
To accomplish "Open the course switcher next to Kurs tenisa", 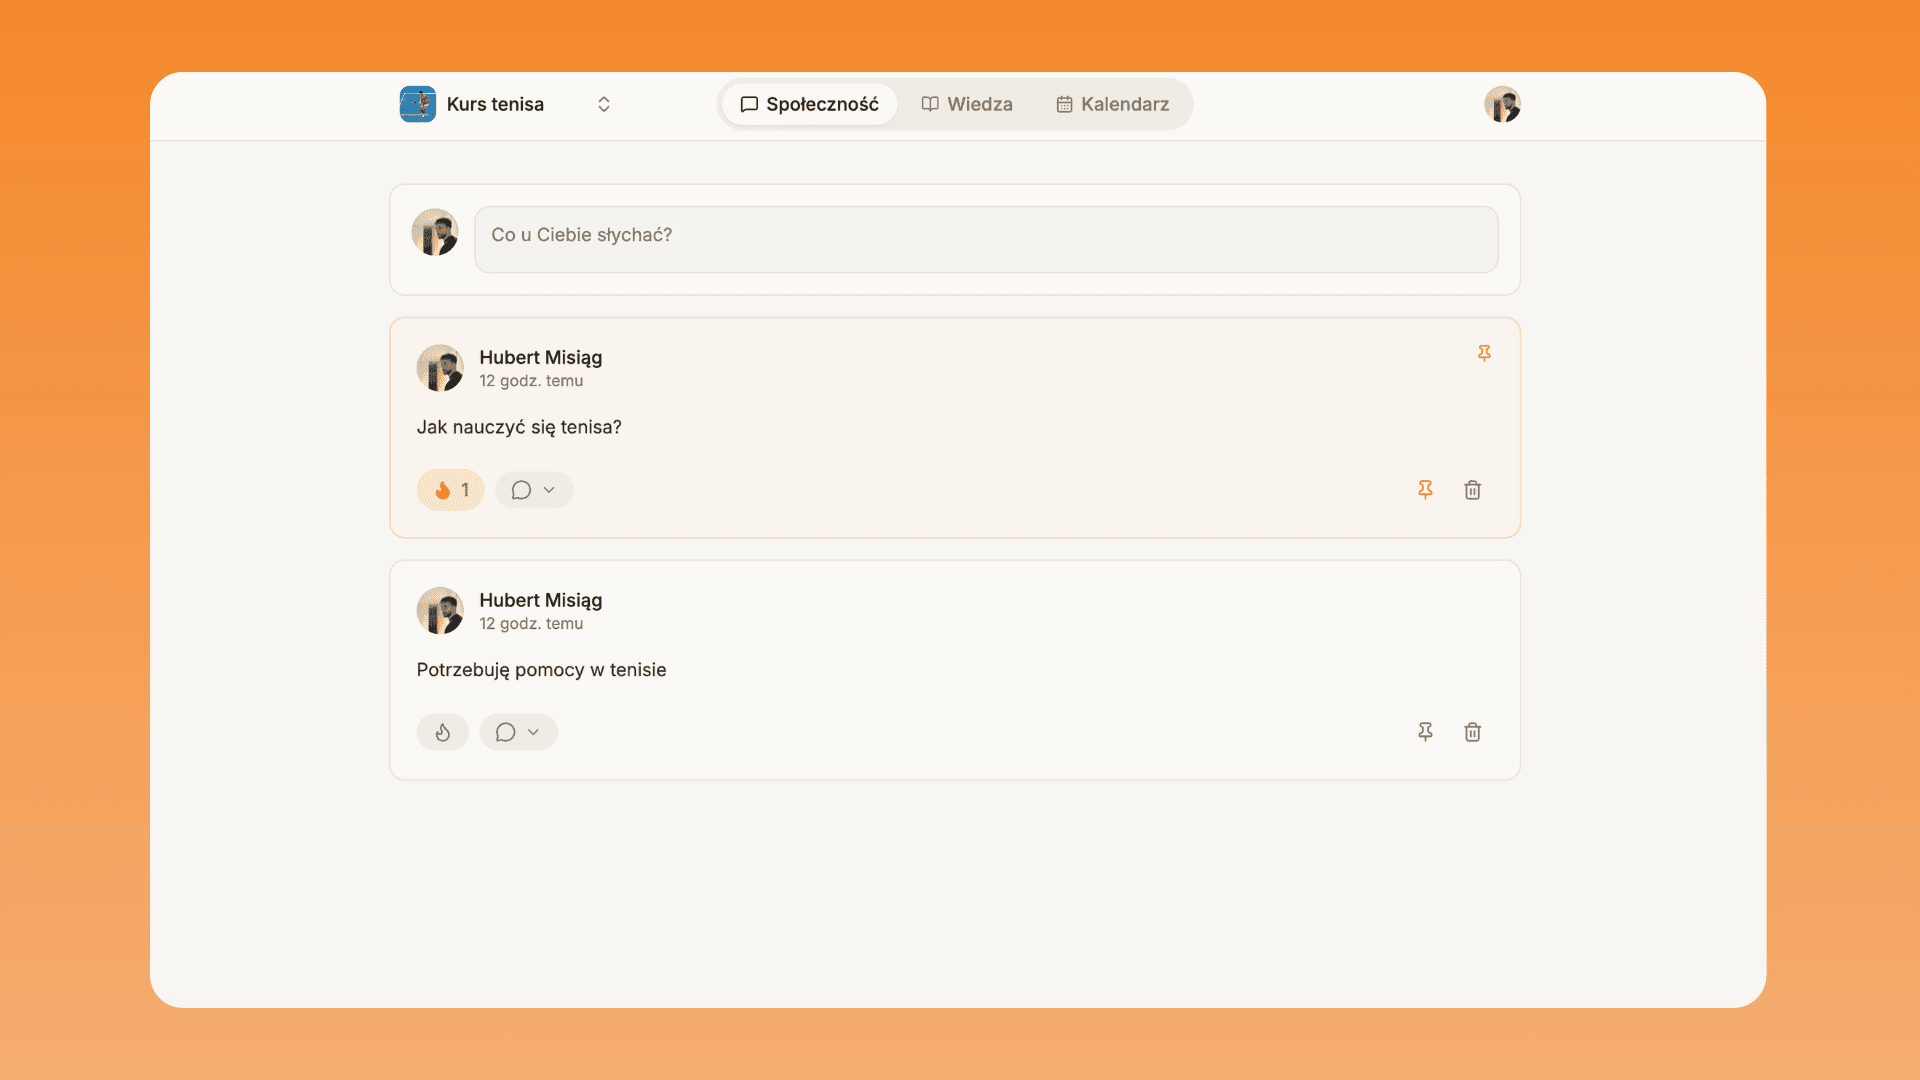I will click(604, 104).
